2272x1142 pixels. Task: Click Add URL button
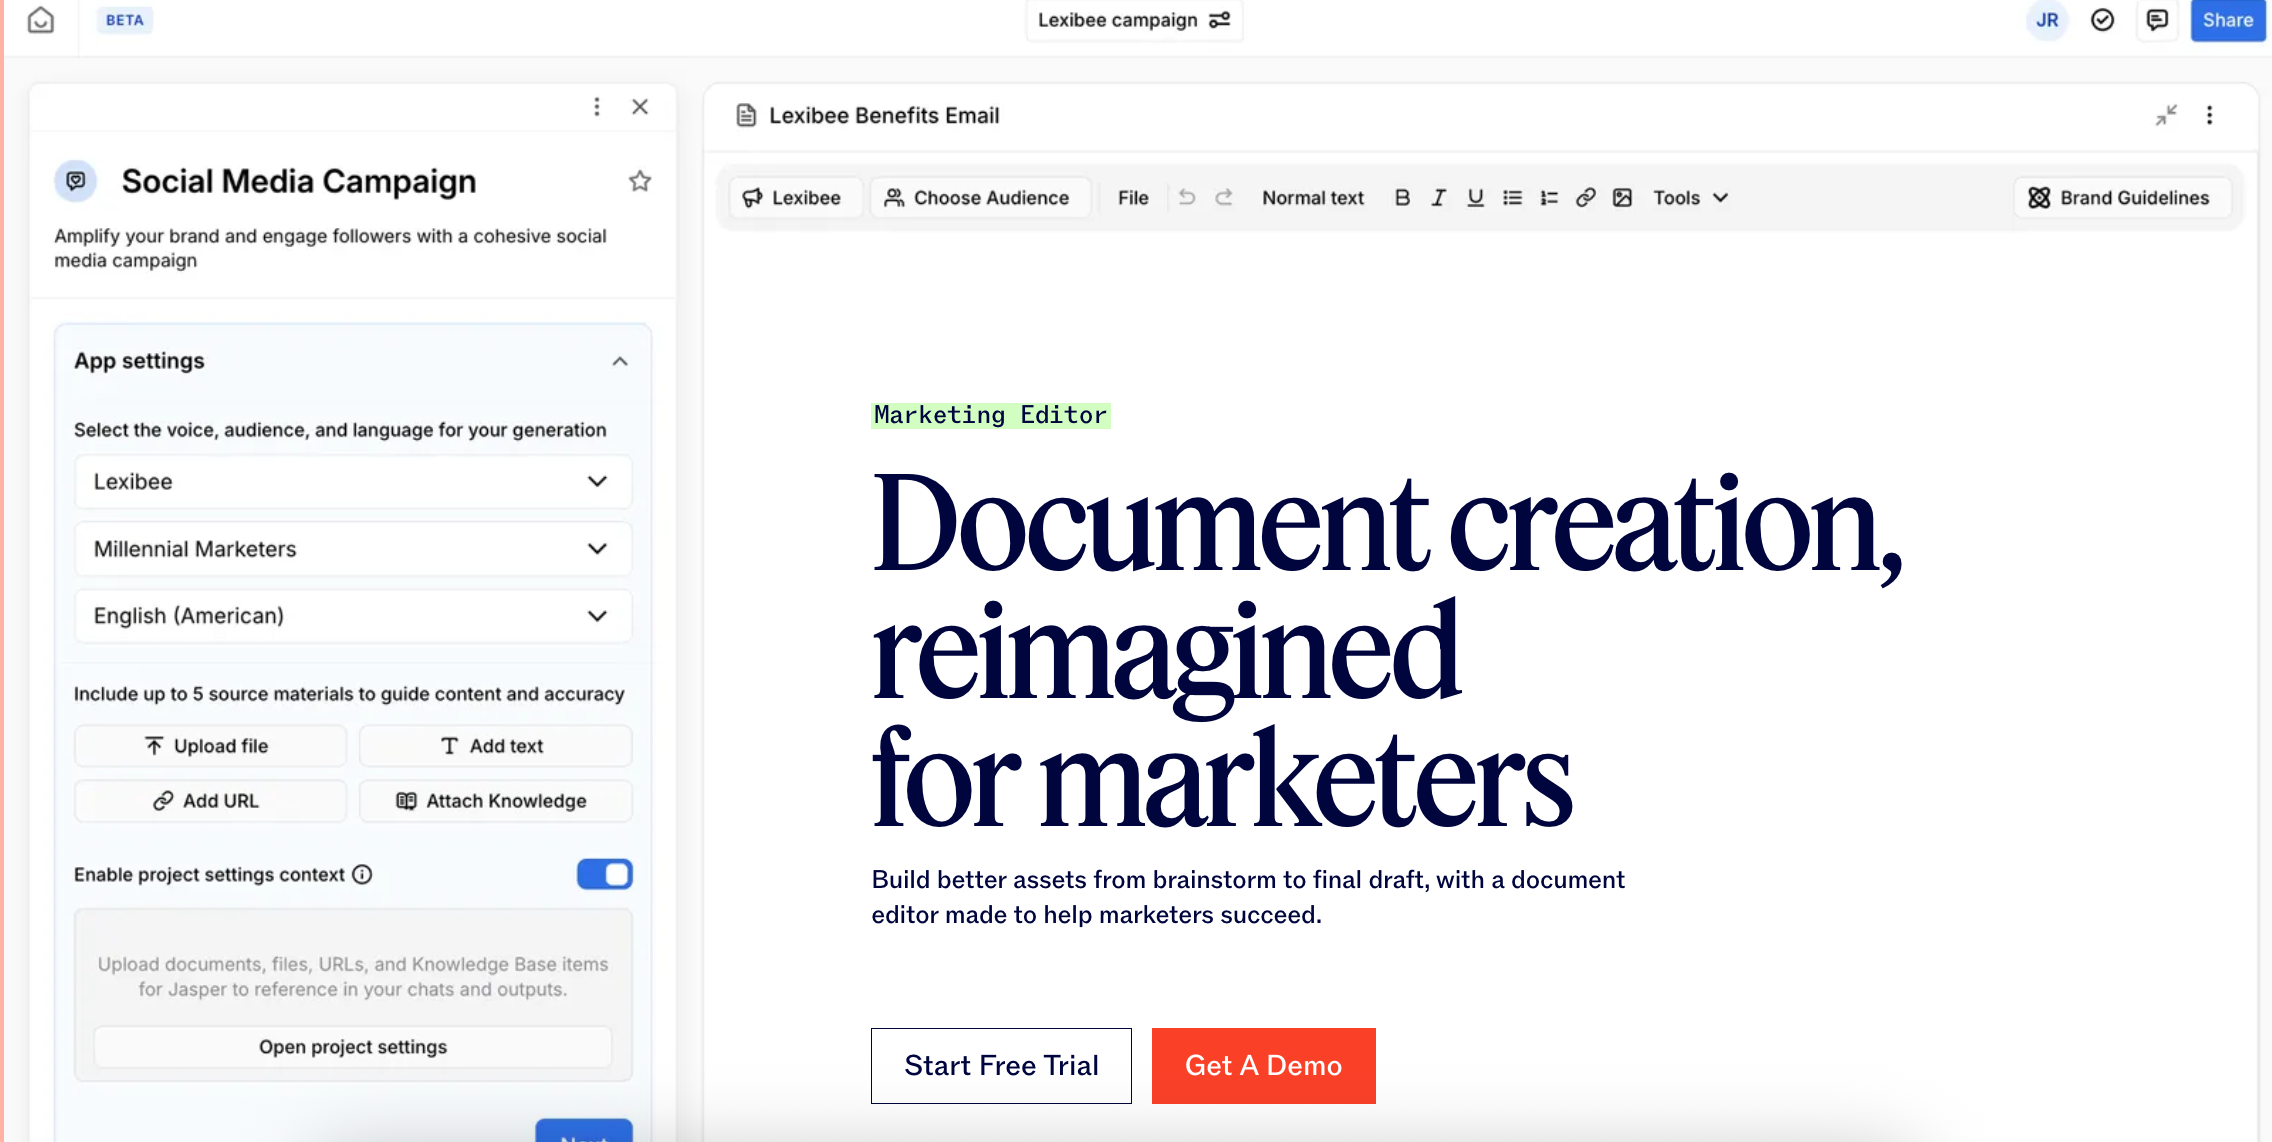pyautogui.click(x=210, y=801)
